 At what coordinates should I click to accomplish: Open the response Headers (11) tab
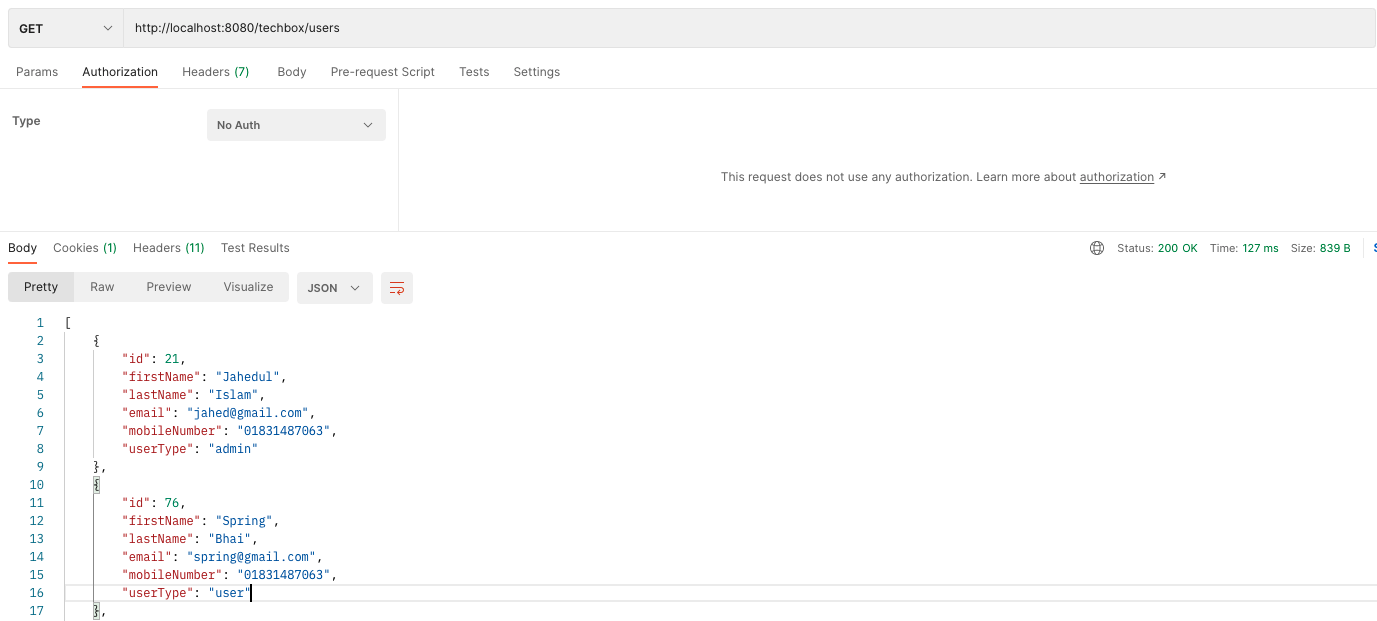coord(169,248)
